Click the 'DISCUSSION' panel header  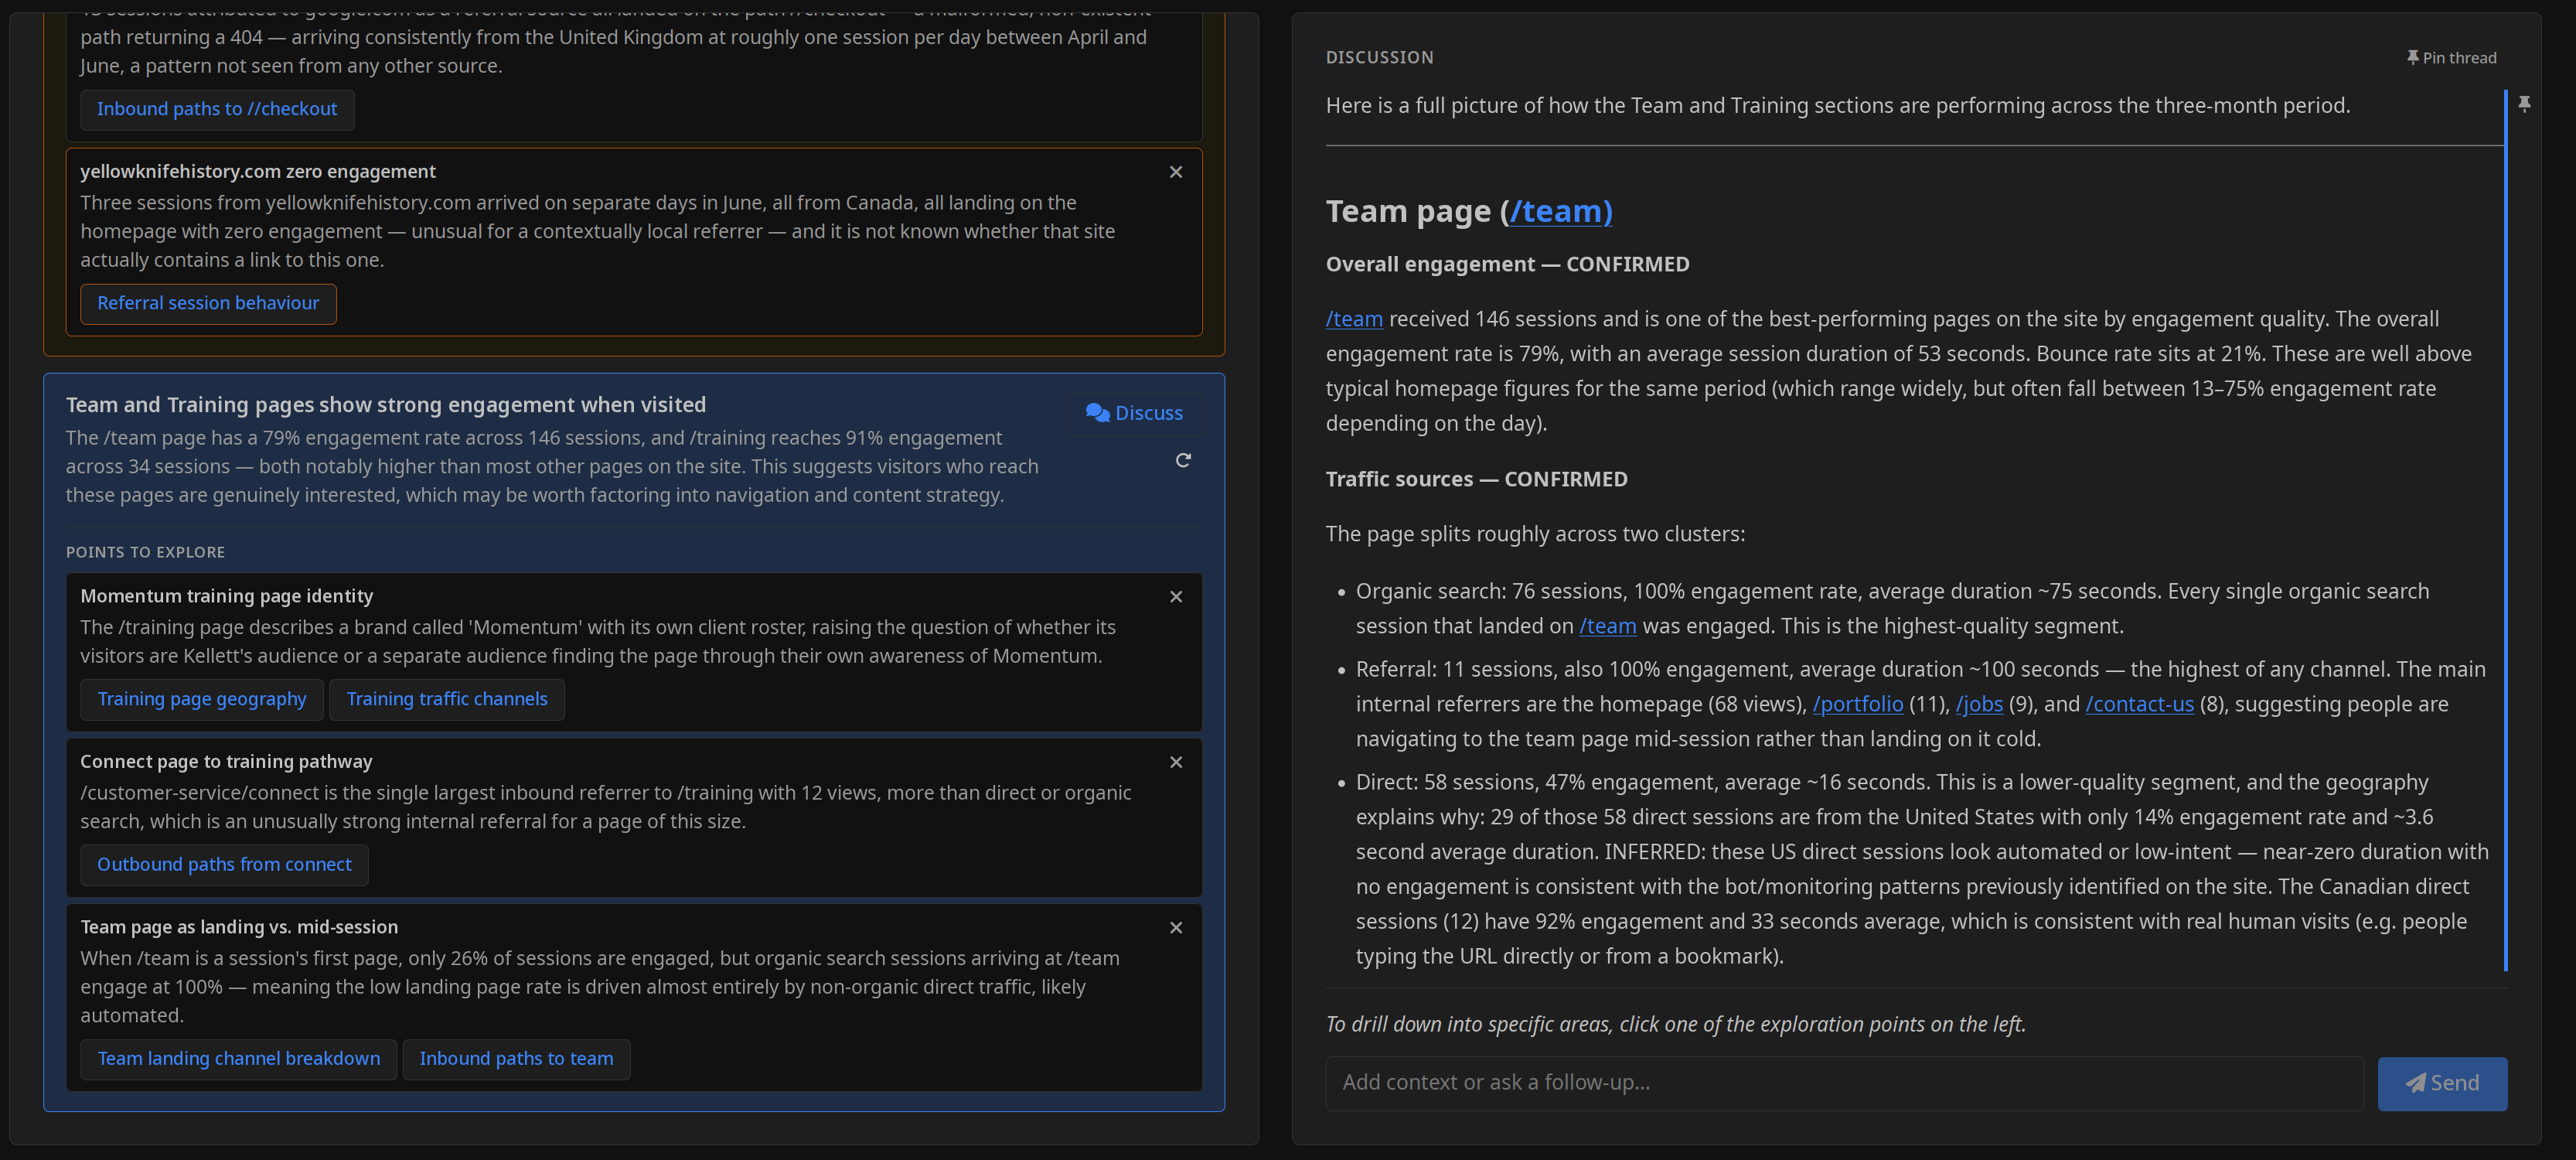click(x=1379, y=58)
